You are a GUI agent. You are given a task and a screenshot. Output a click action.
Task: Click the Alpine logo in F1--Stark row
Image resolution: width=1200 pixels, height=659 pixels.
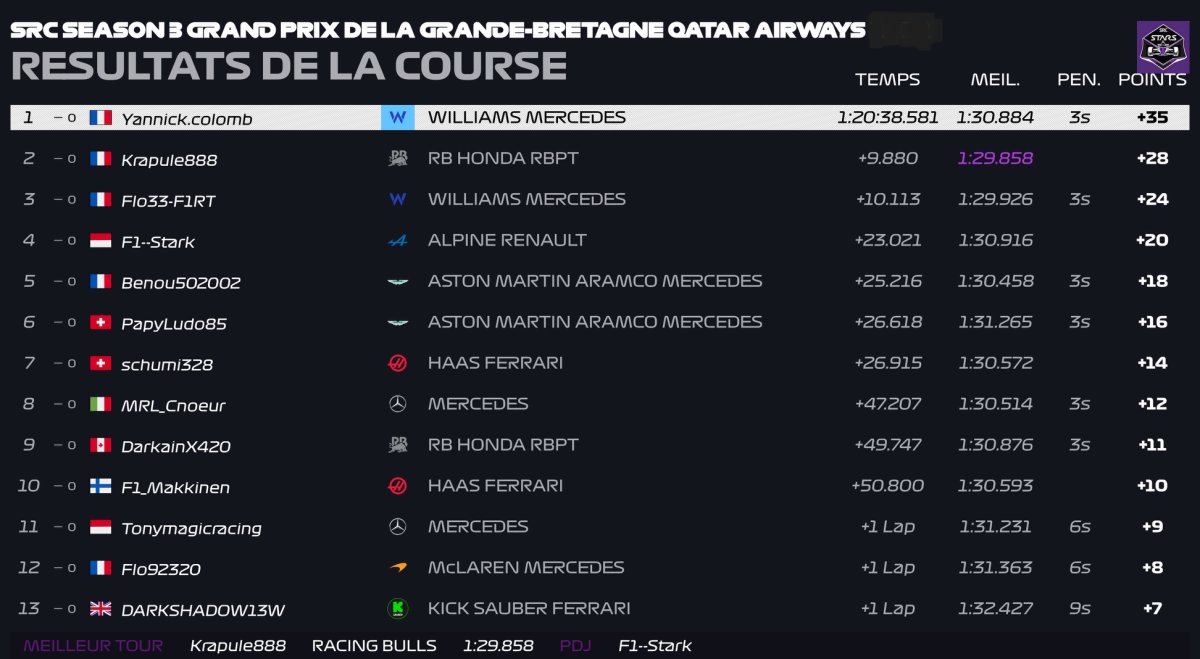pyautogui.click(x=397, y=240)
